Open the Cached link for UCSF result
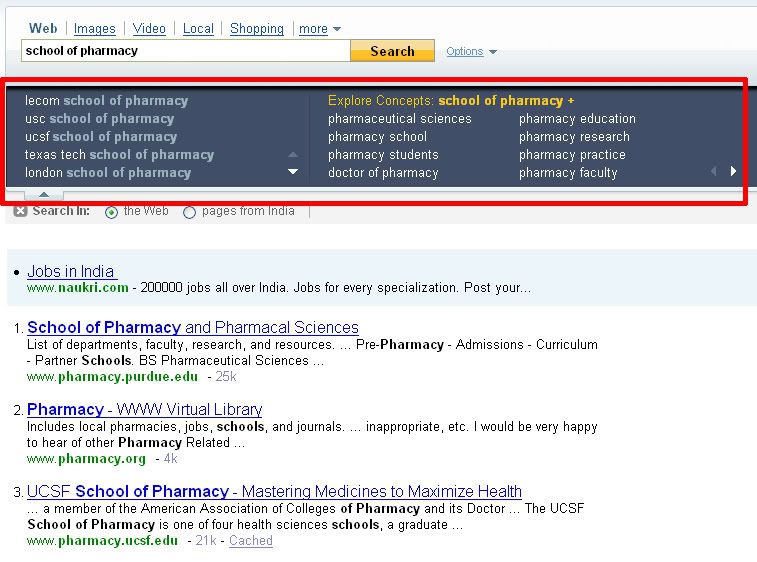This screenshot has width=757, height=562. click(x=251, y=541)
